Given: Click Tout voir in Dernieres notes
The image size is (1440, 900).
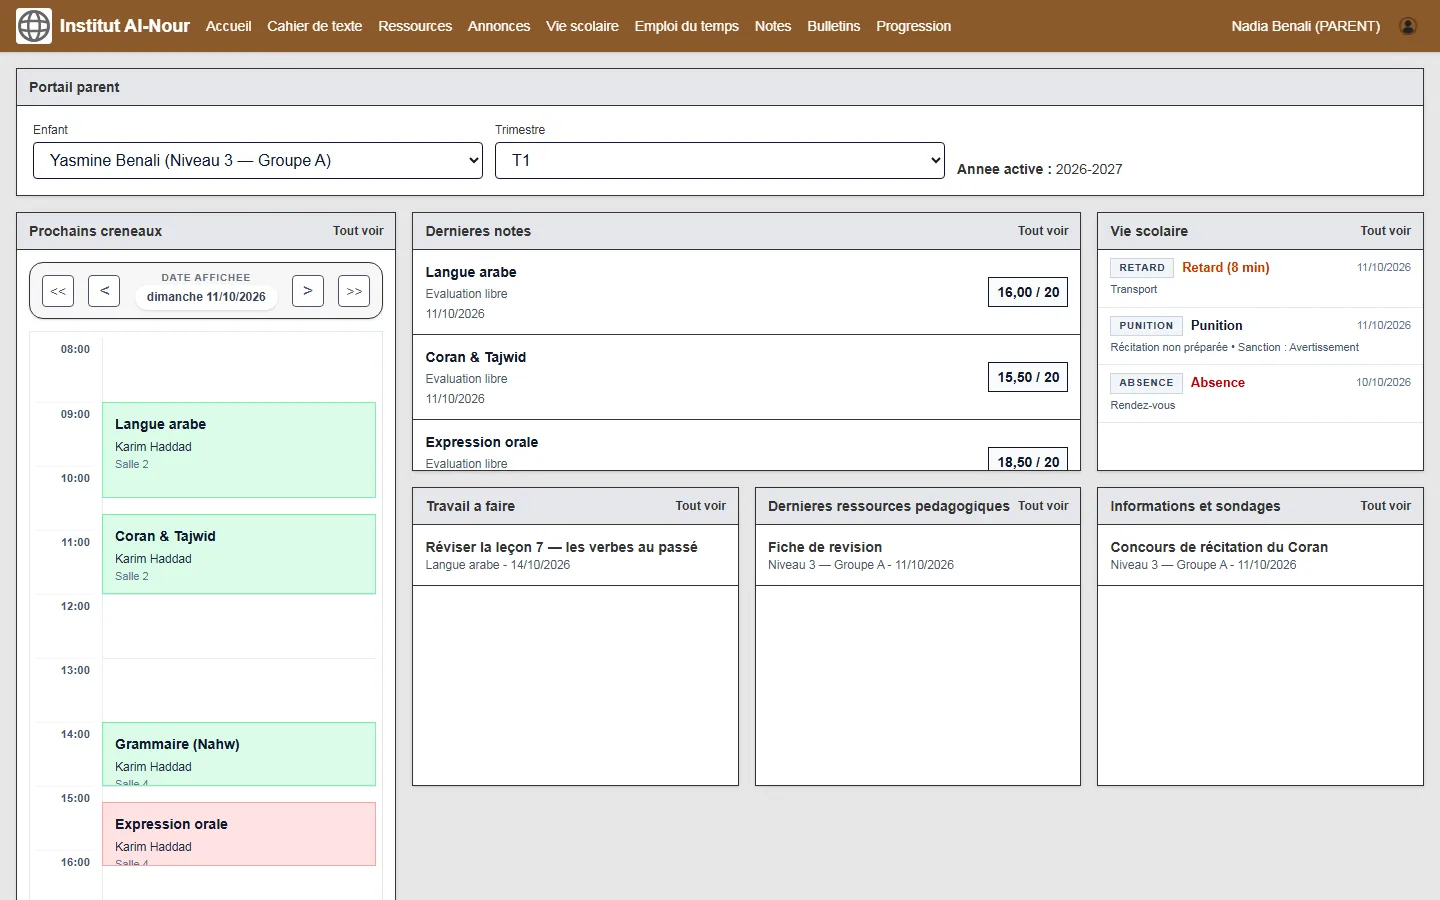Looking at the screenshot, I should [1043, 231].
